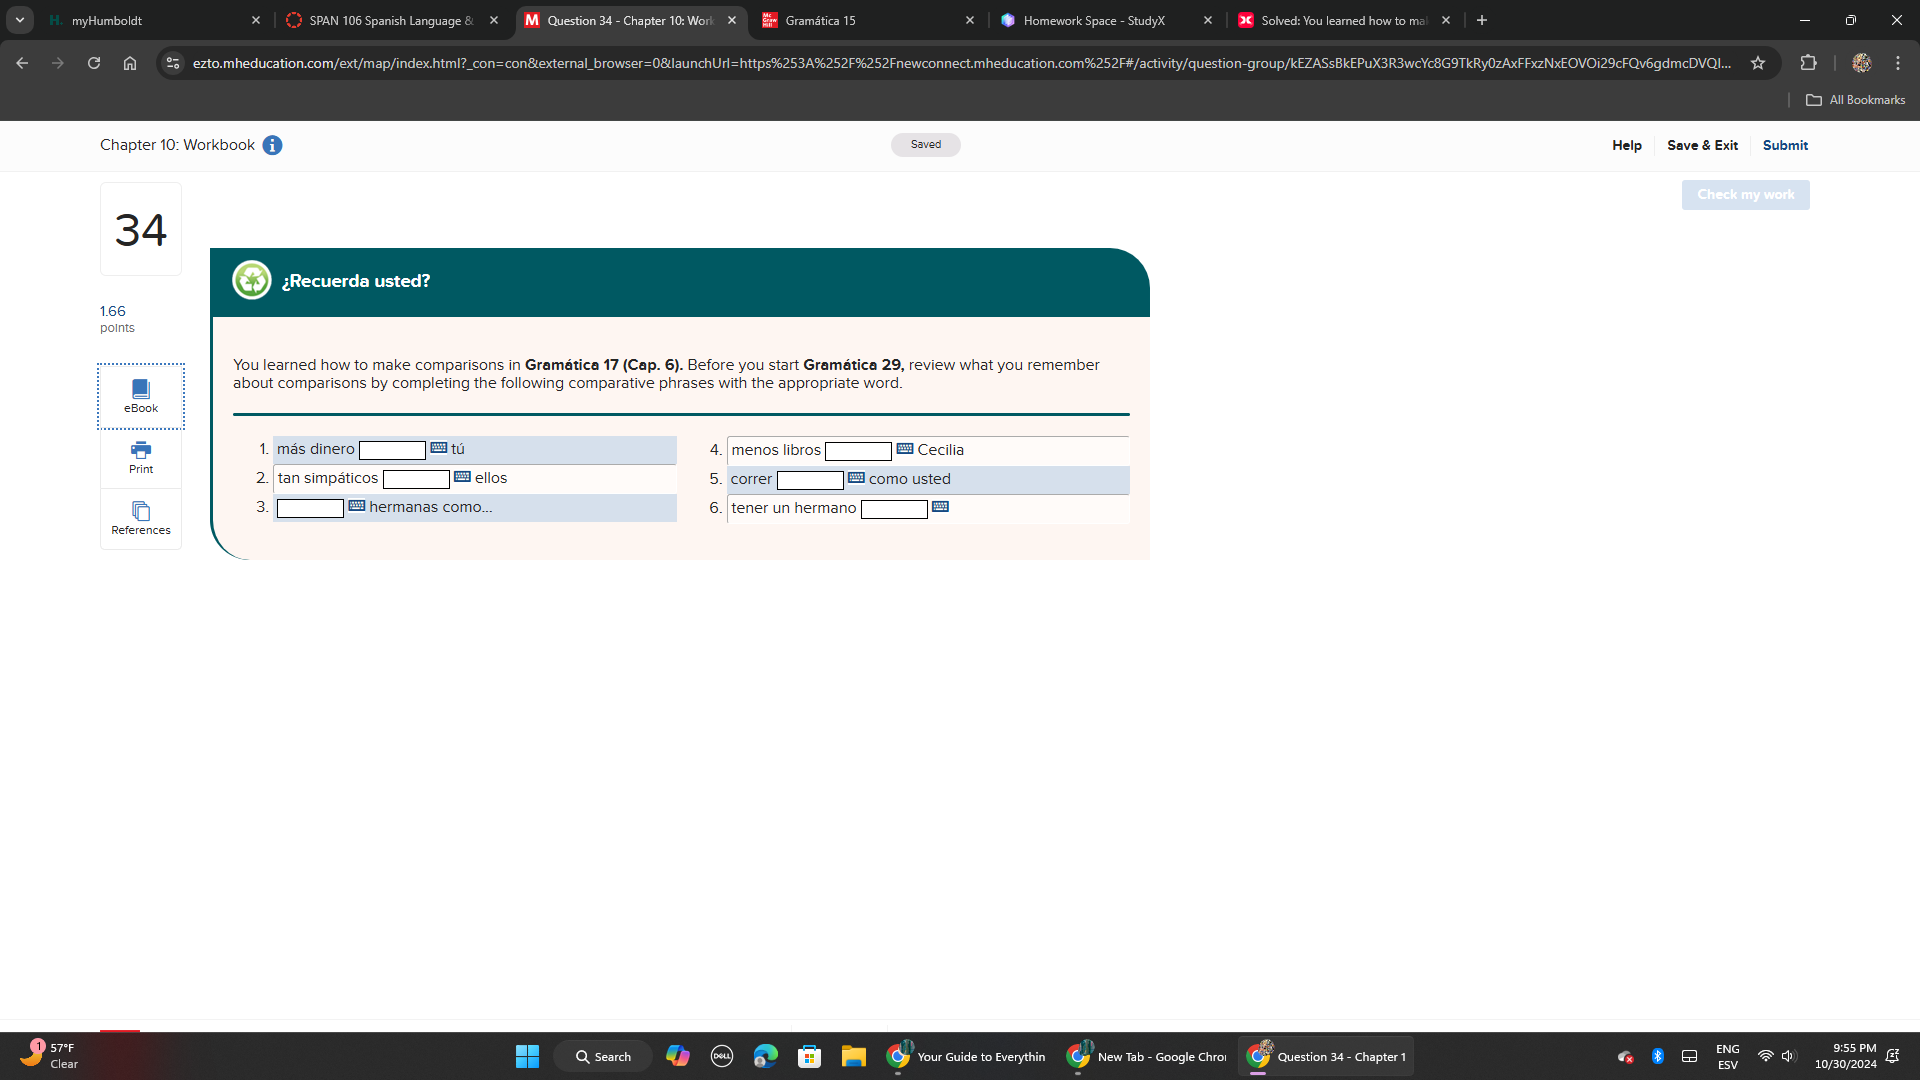Screen dimensions: 1920x1080
Task: Open keyboard icon next to 'menos libros' blank
Action: 905,449
